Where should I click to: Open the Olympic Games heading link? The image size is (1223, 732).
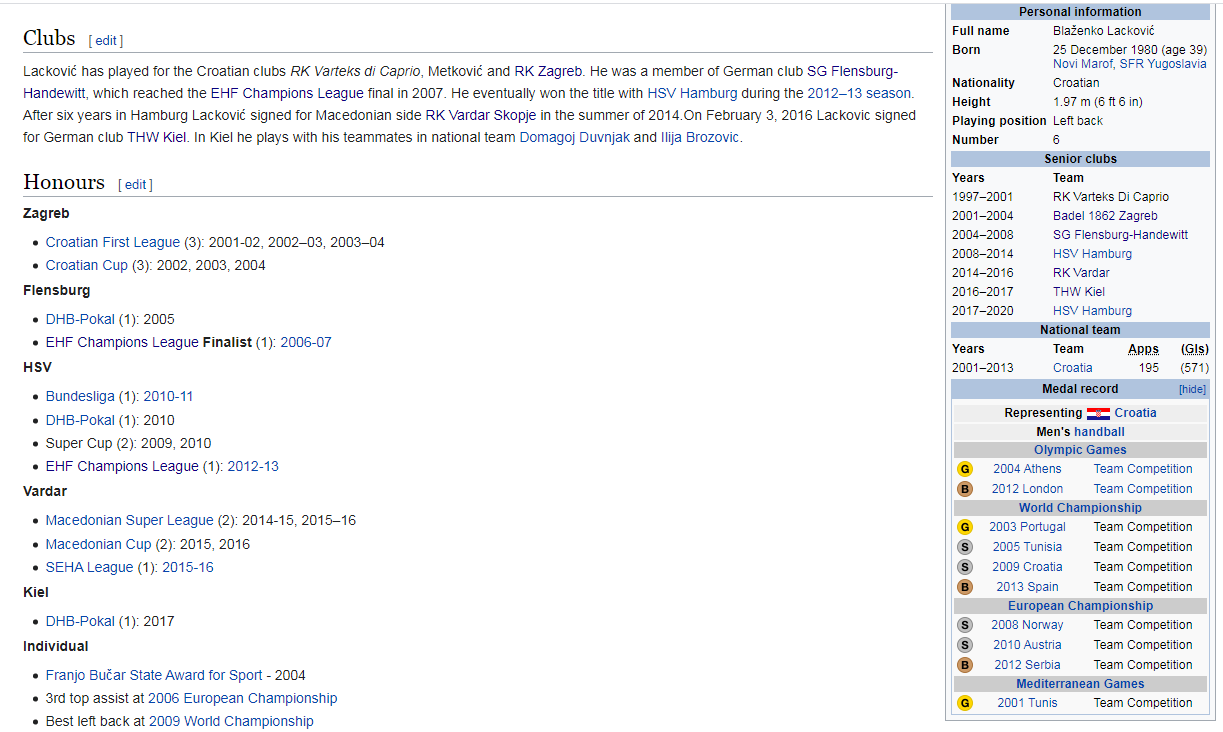[x=1080, y=450]
